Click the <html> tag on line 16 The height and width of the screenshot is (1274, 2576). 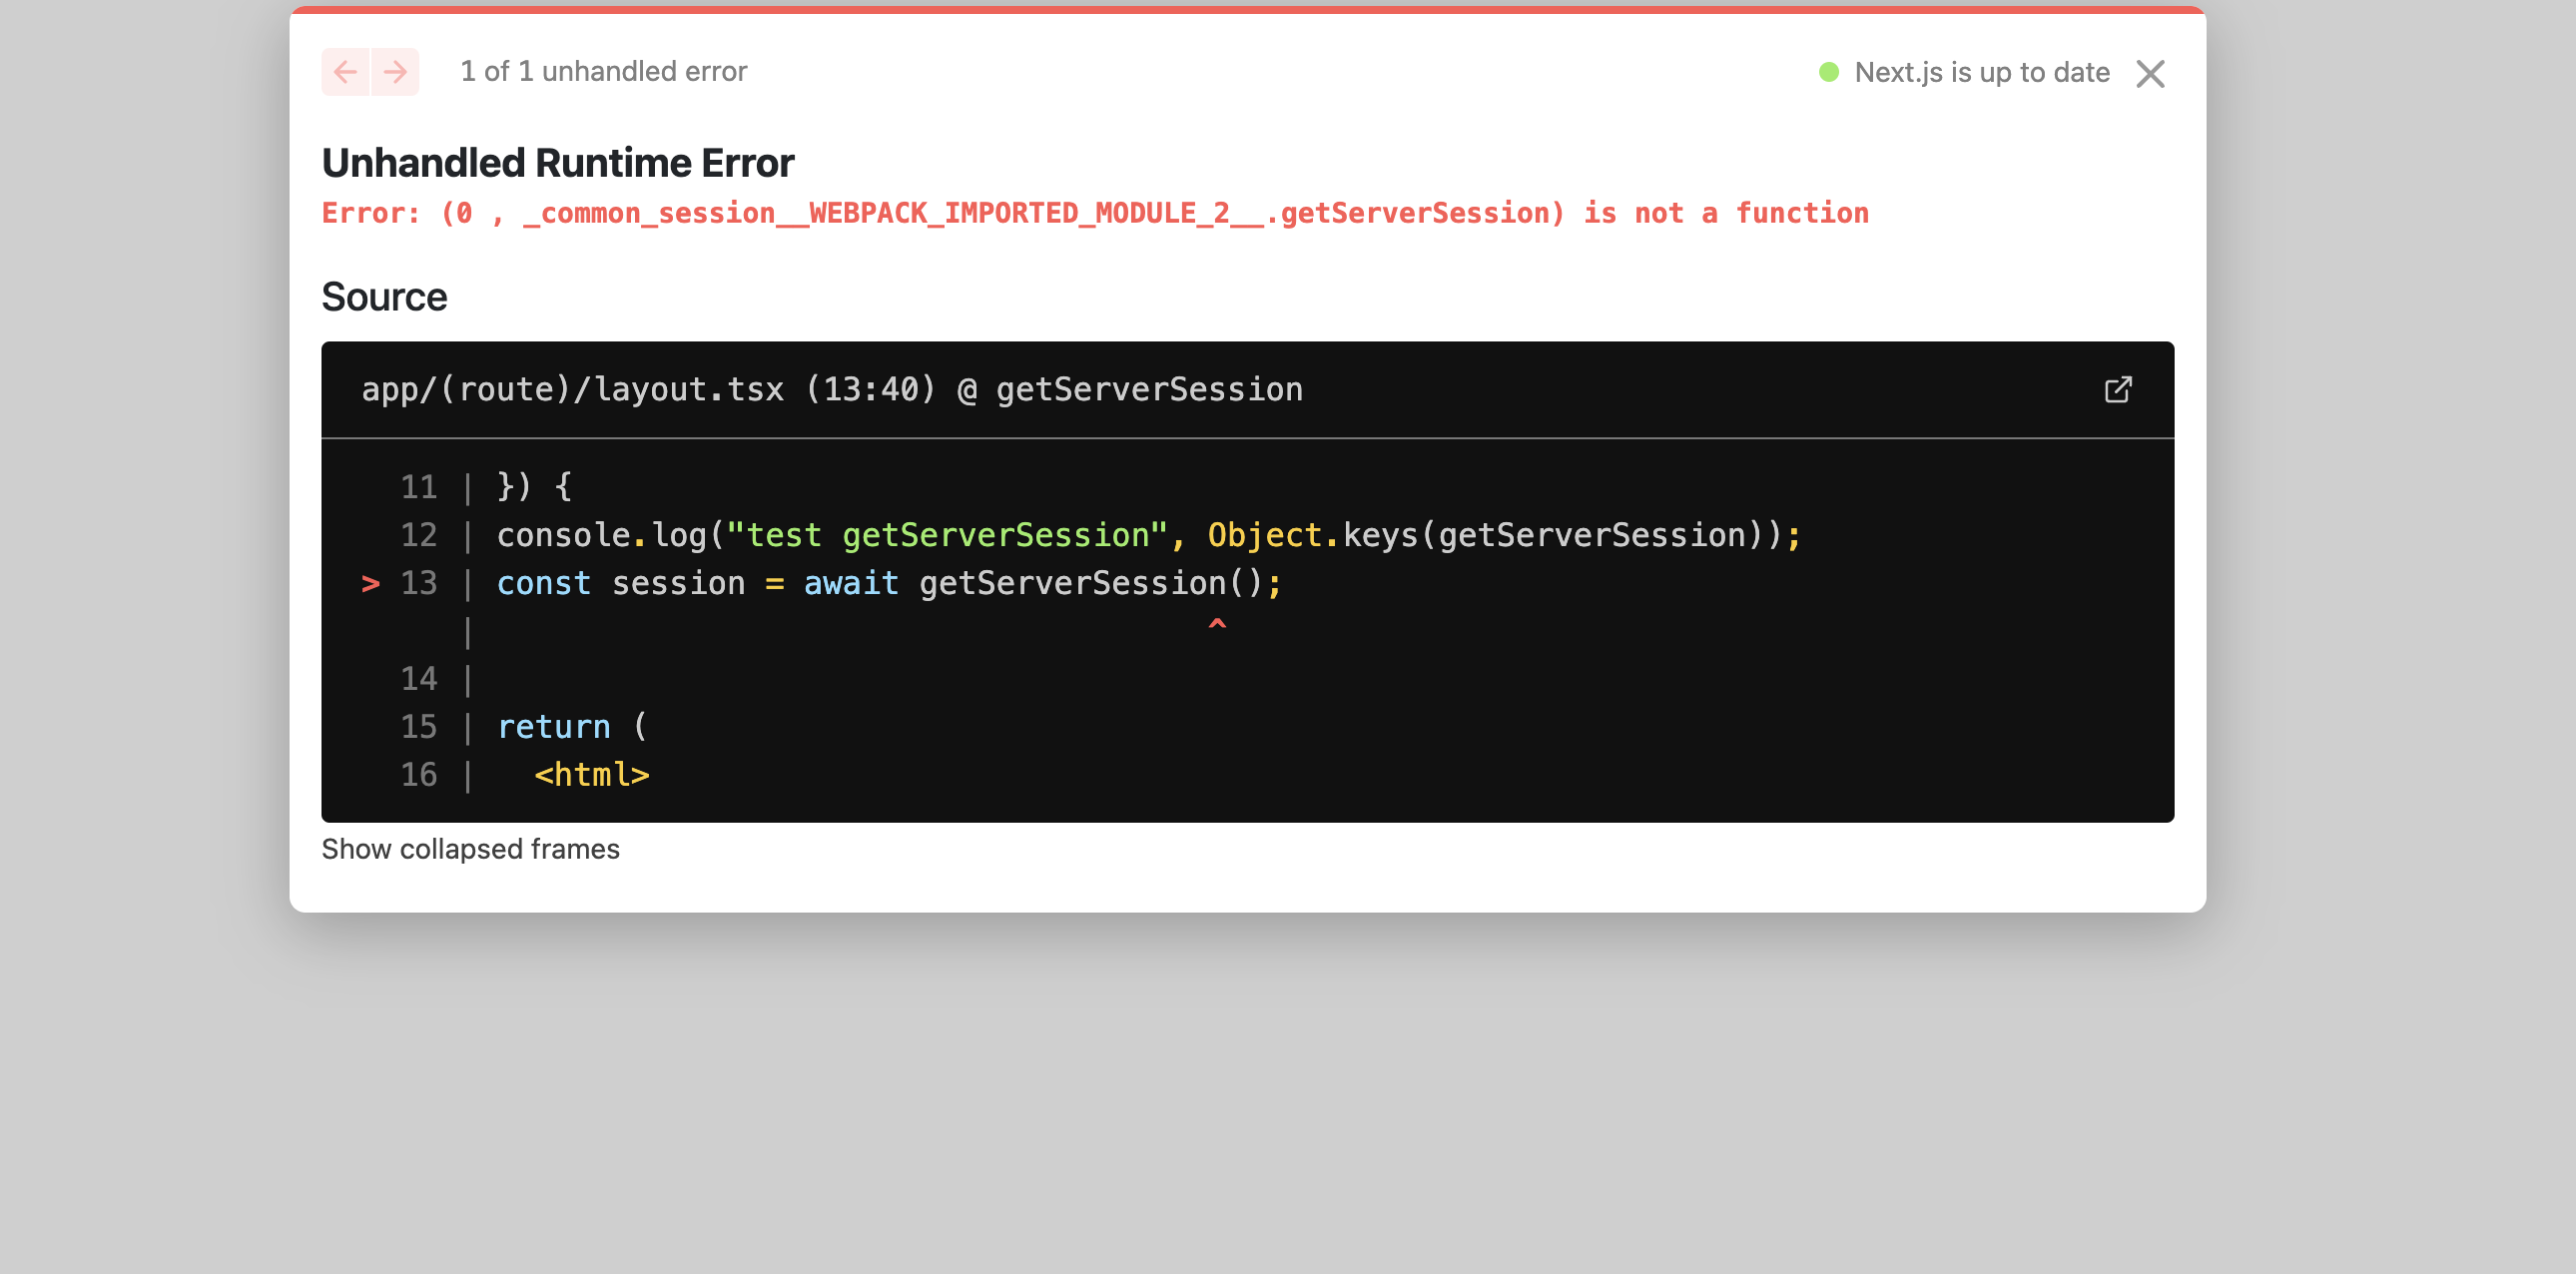point(591,775)
